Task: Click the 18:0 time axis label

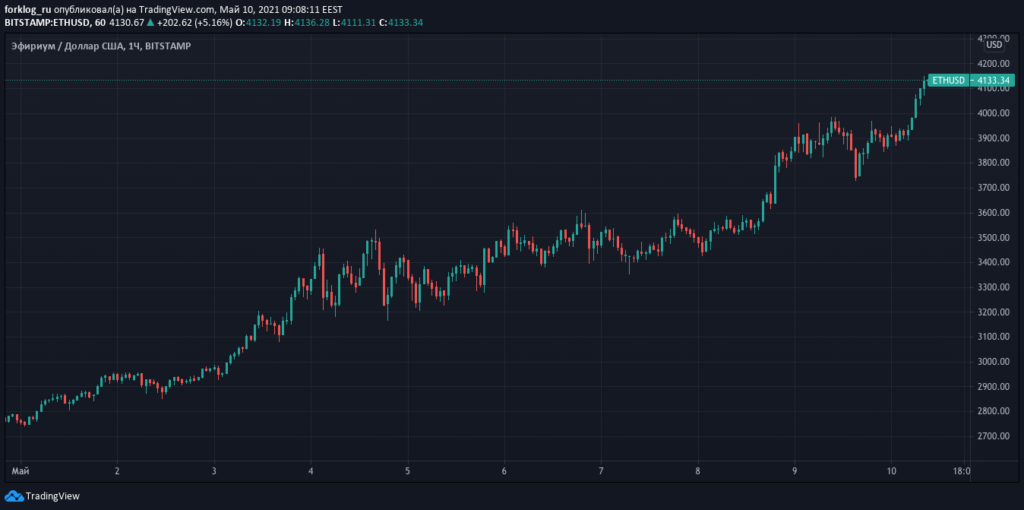Action: point(961,469)
